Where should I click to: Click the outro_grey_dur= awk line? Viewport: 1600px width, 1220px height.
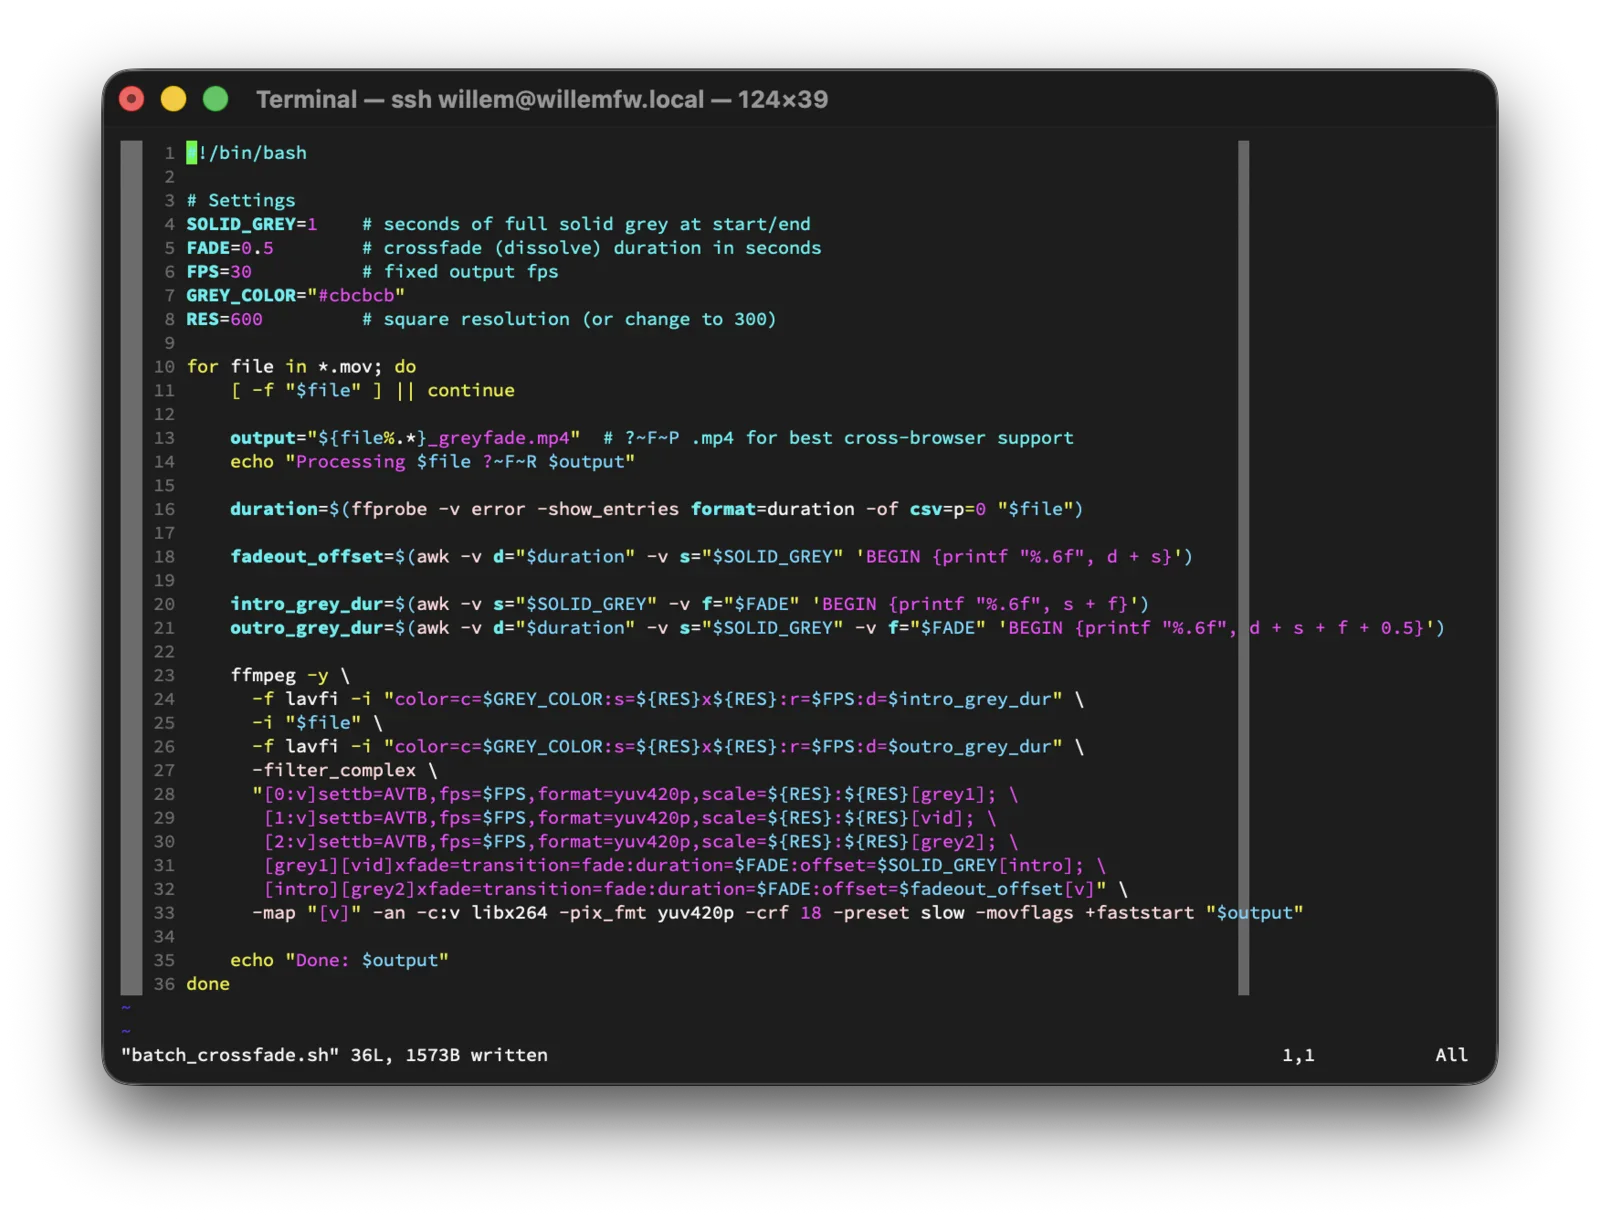(838, 628)
